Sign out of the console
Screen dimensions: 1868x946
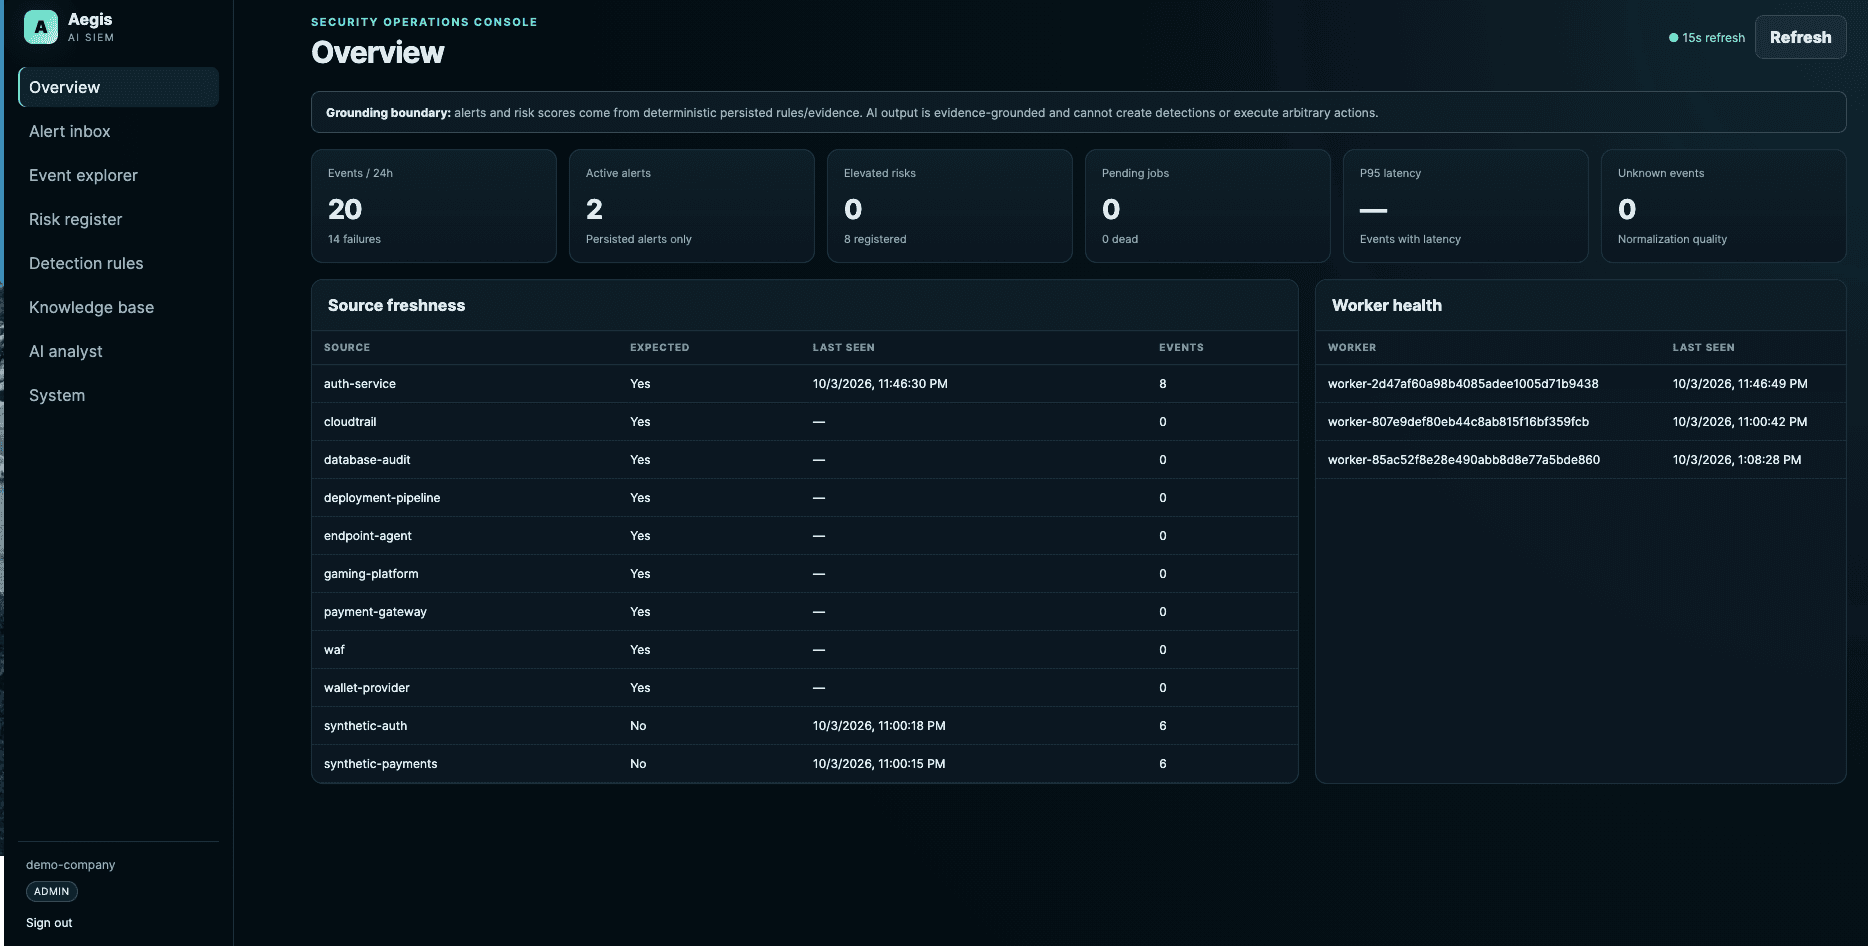49,923
